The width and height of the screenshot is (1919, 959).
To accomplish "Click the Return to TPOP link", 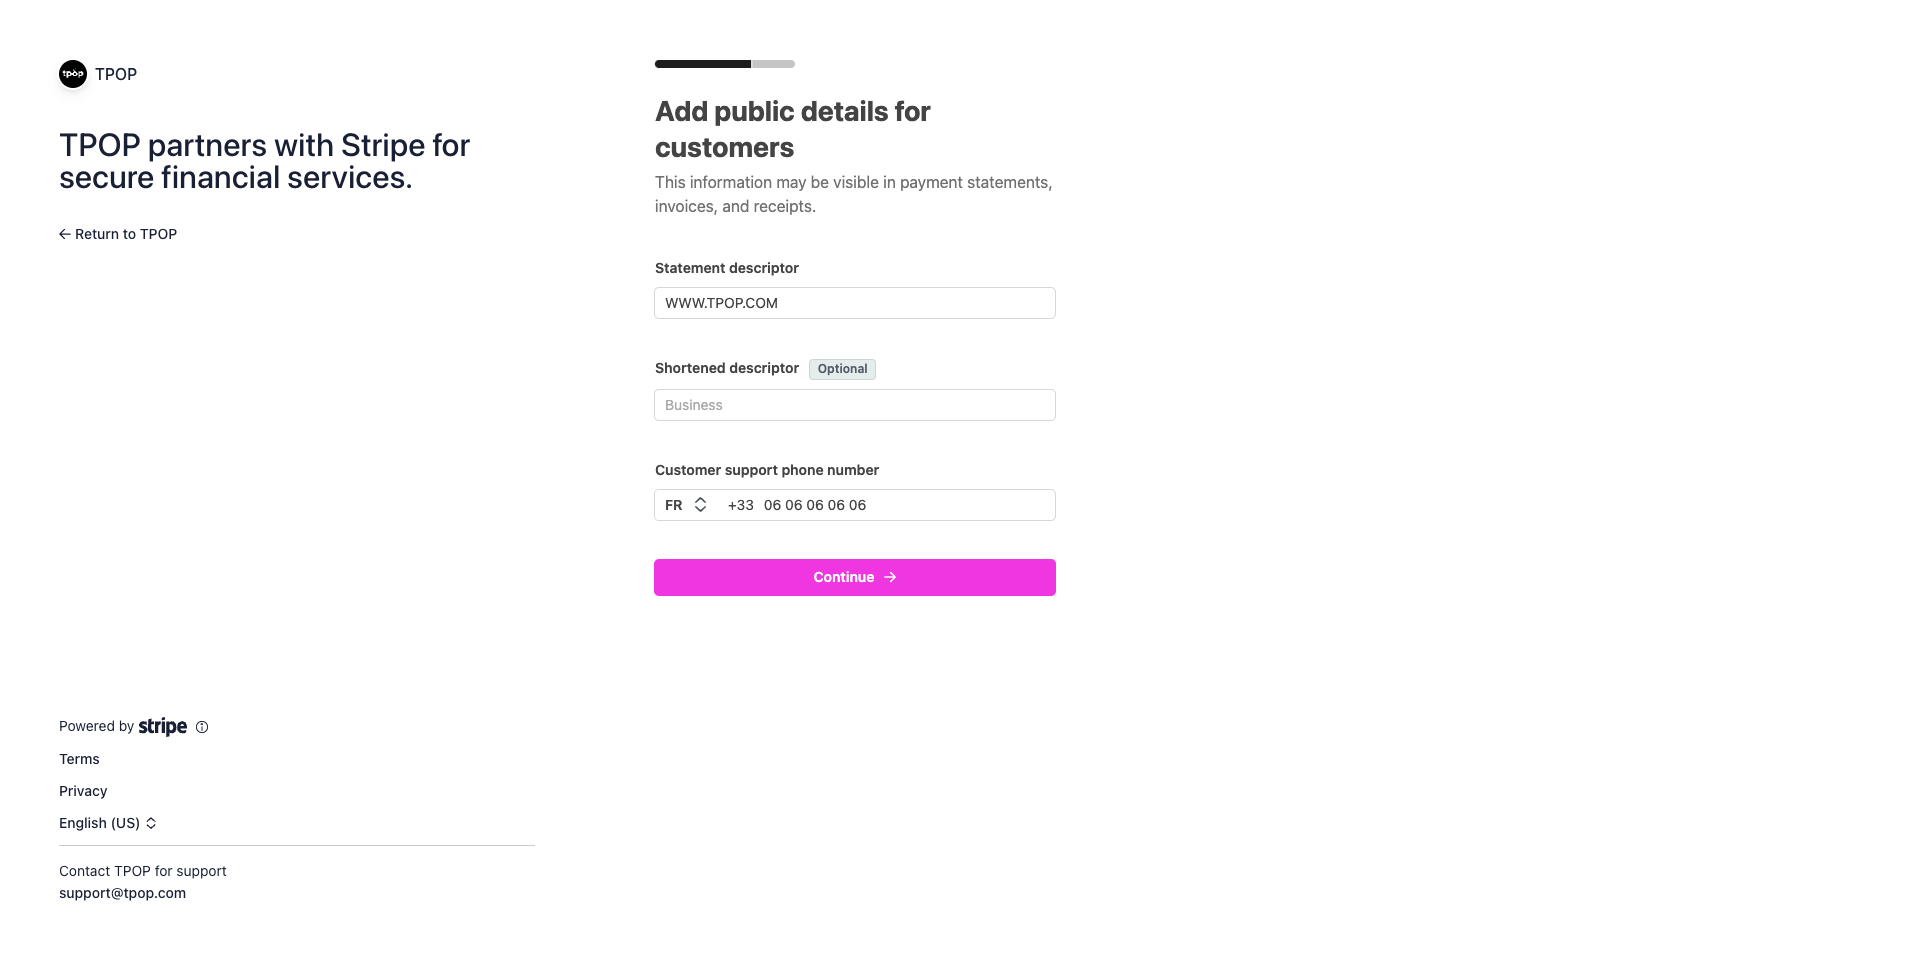I will tap(125, 234).
